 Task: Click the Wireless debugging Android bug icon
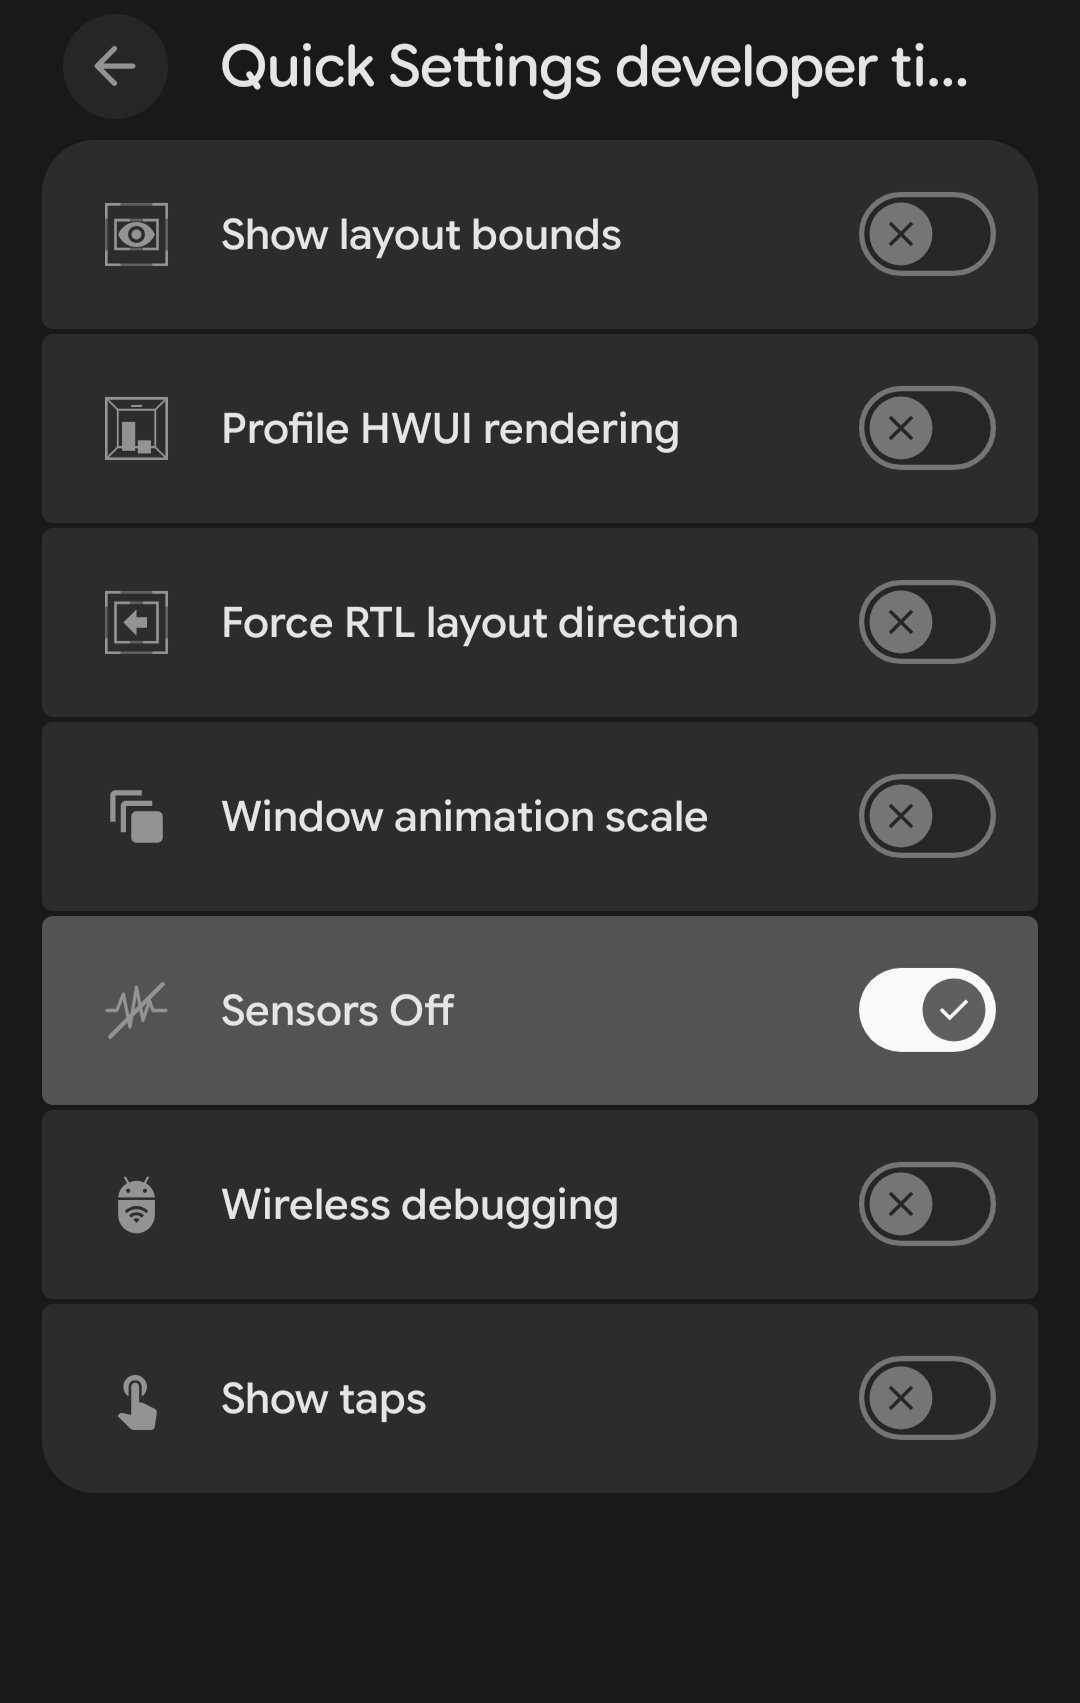pyautogui.click(x=136, y=1205)
